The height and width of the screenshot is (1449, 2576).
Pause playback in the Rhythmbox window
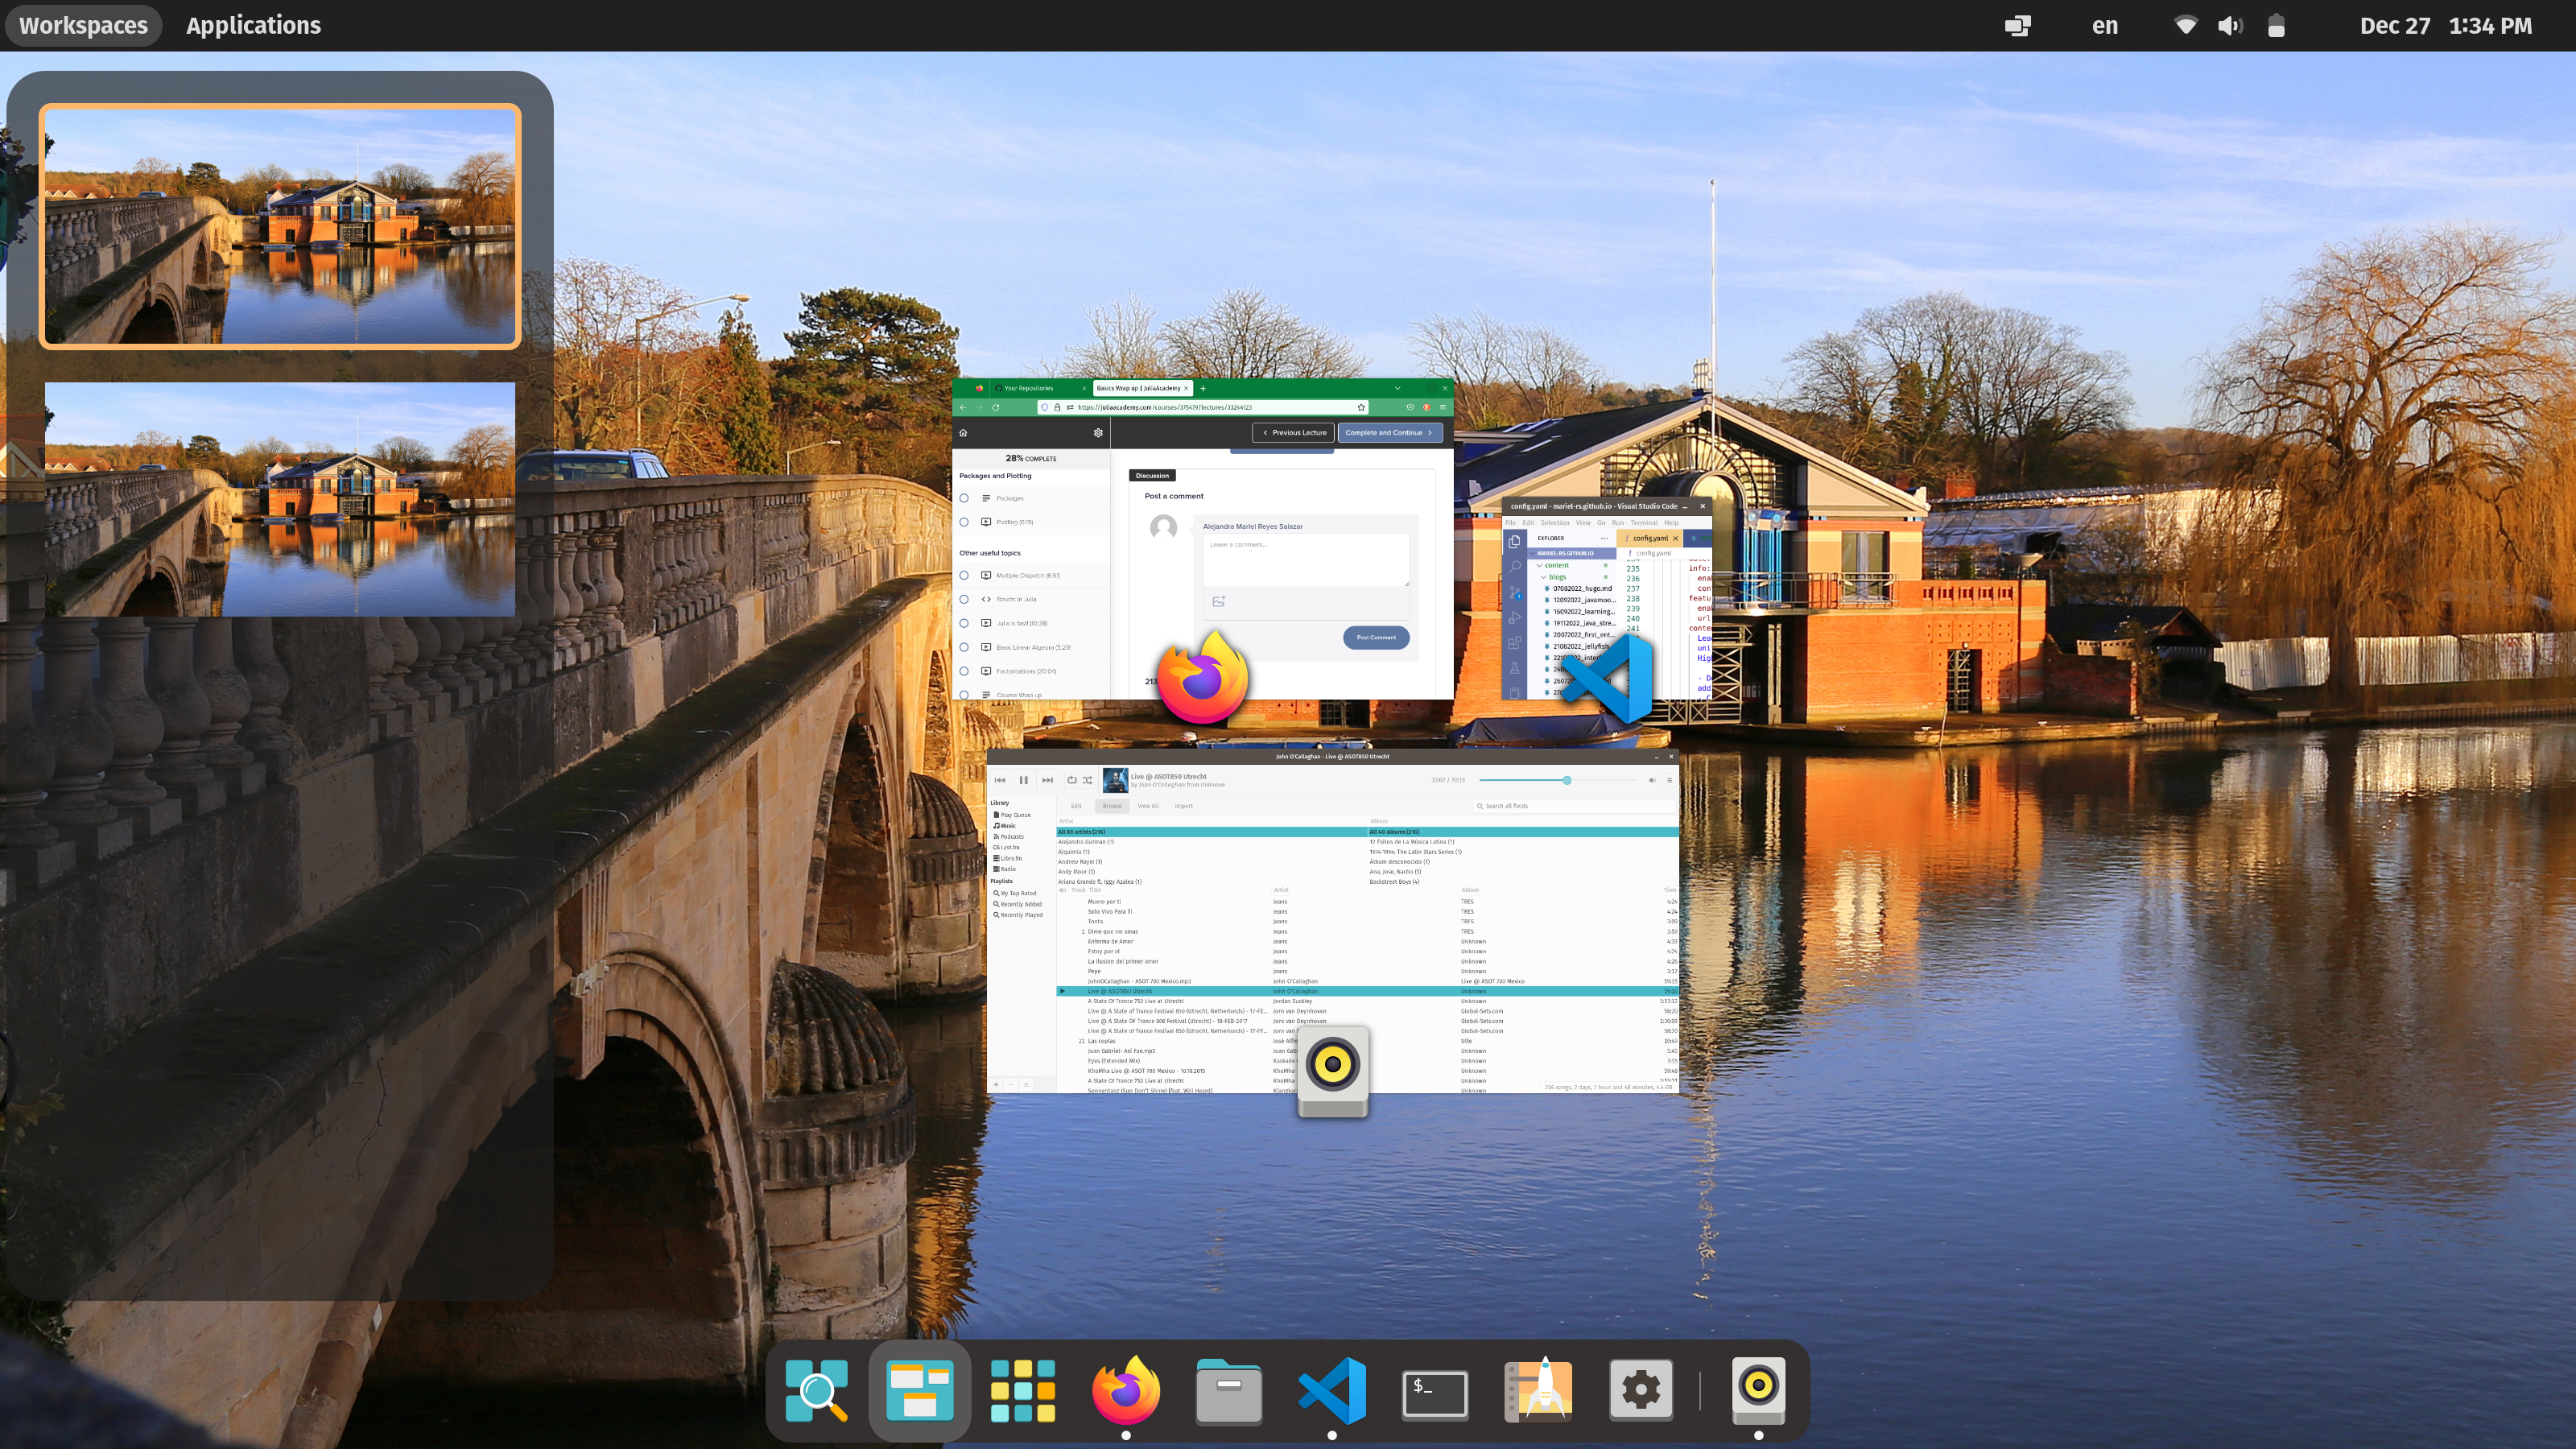1023,780
